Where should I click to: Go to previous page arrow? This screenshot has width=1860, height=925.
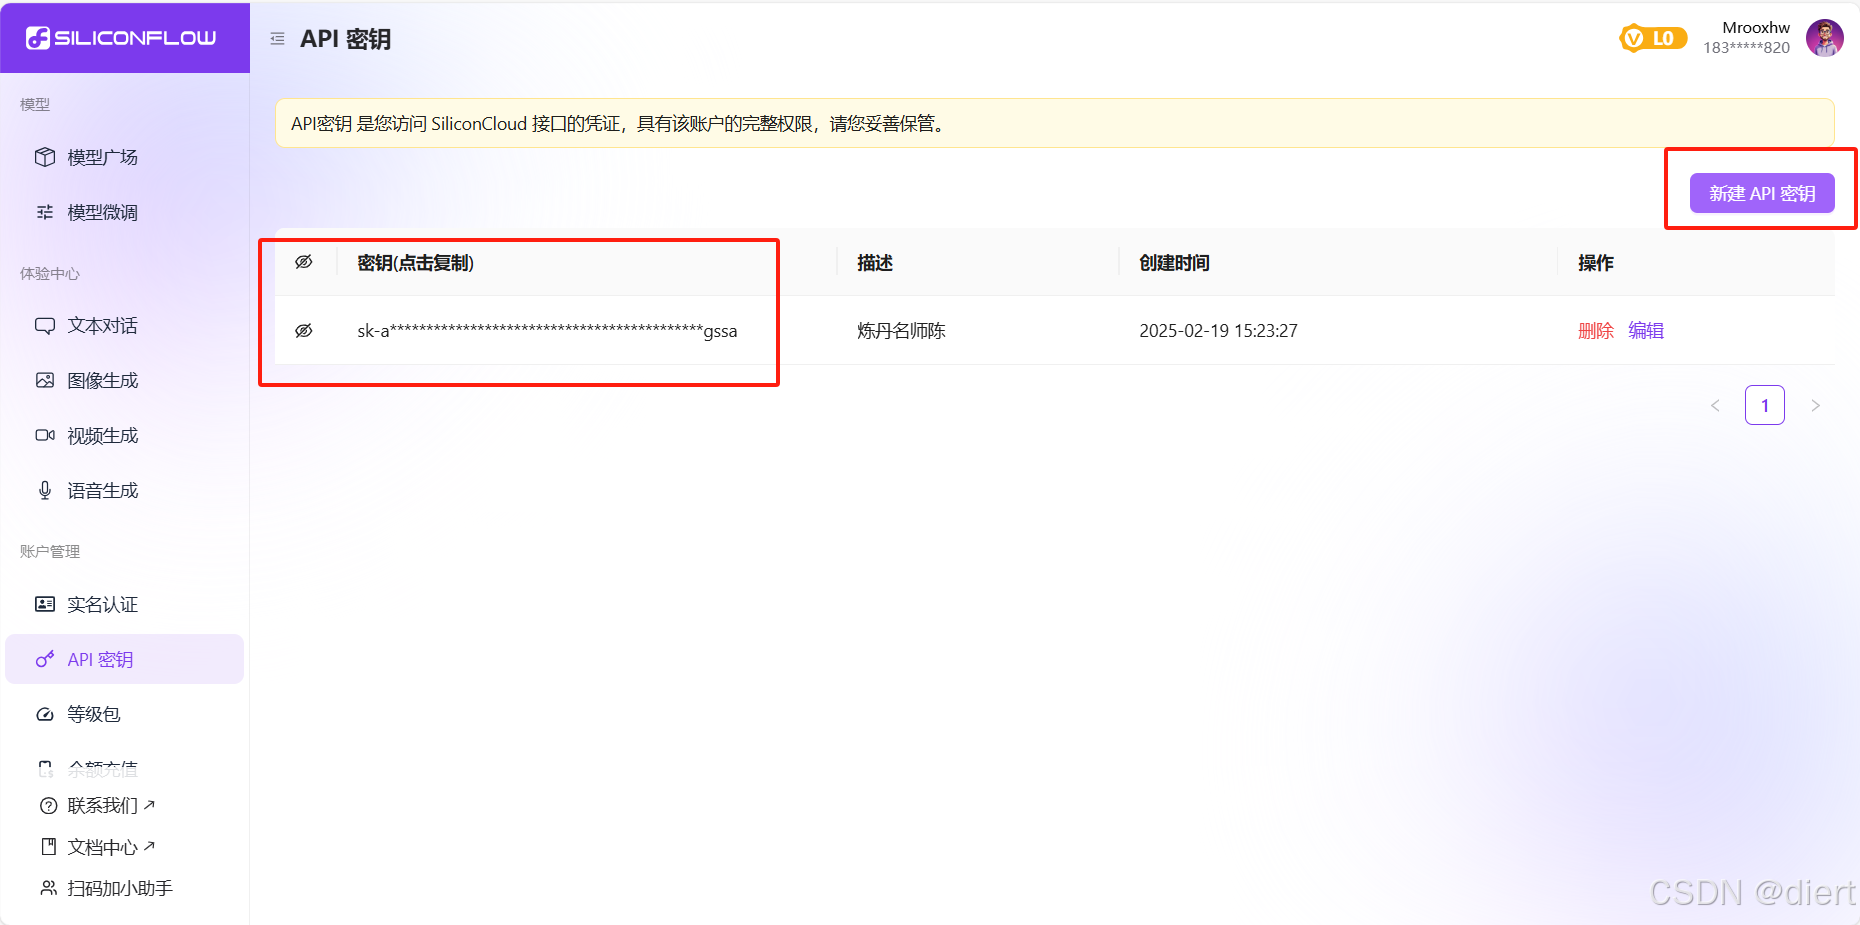pos(1715,405)
